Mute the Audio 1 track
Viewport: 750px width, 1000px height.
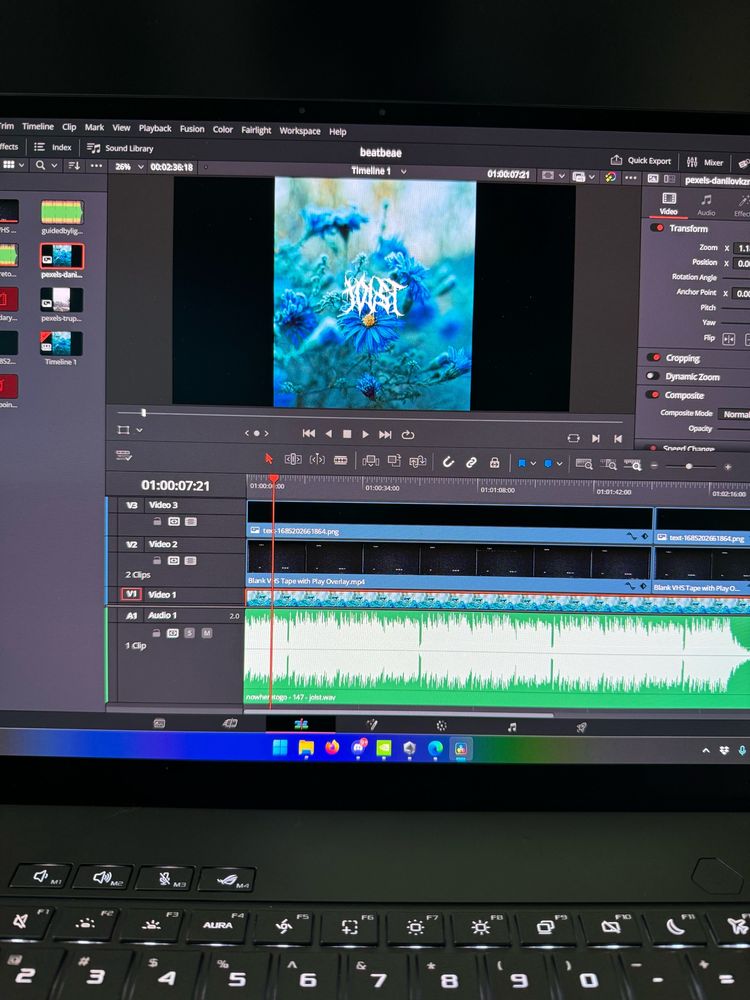[207, 633]
